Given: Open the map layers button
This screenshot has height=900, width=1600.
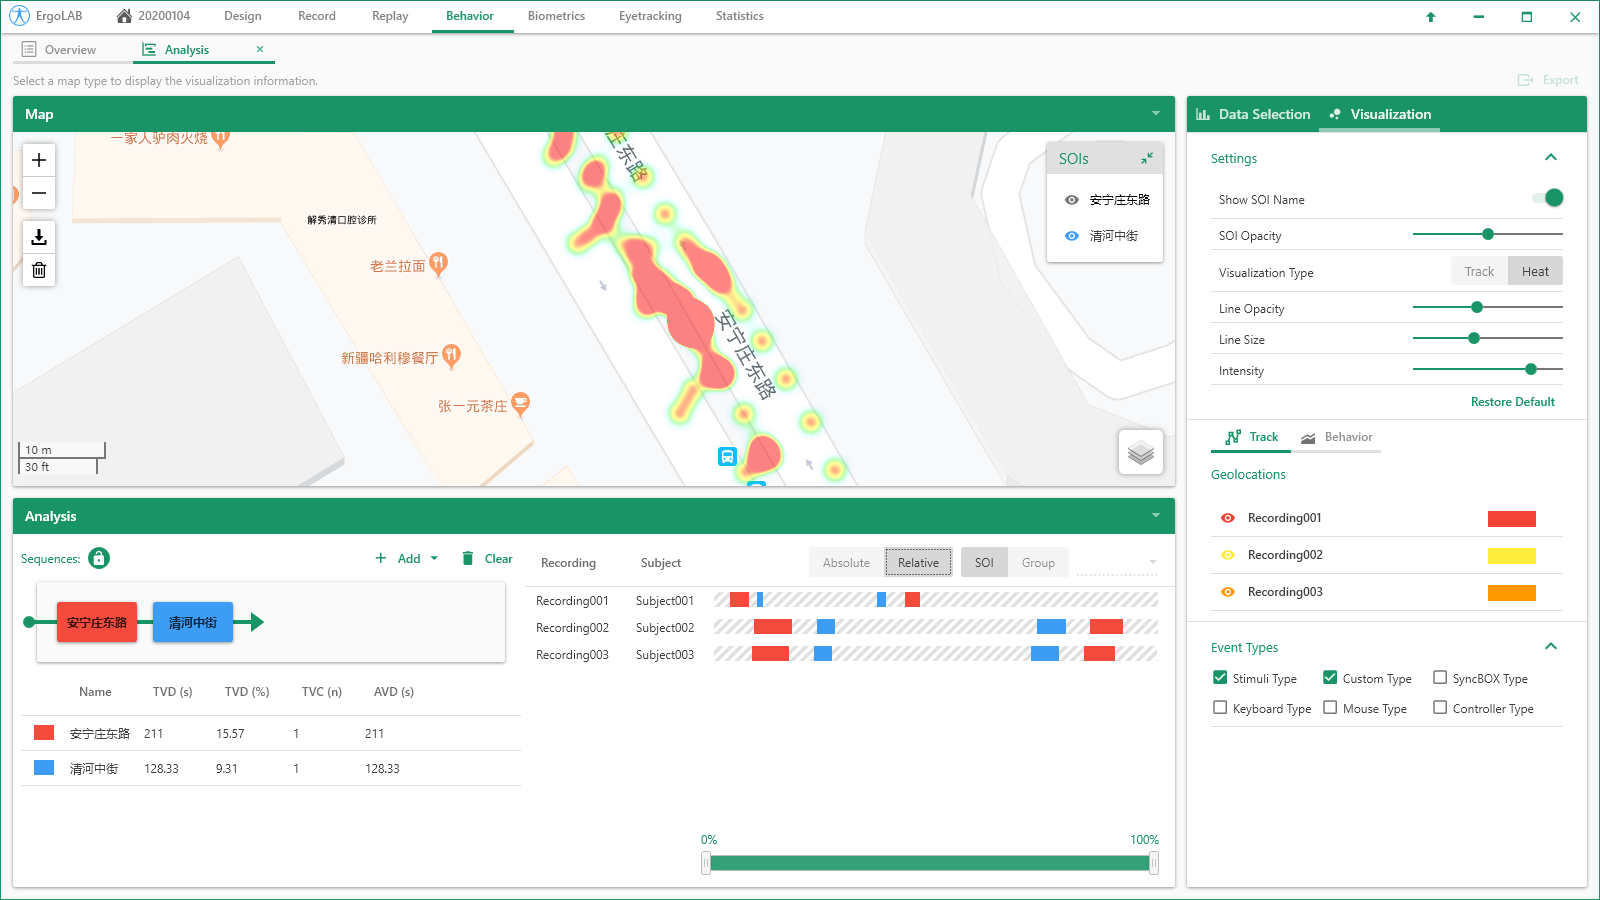Looking at the screenshot, I should pyautogui.click(x=1141, y=453).
